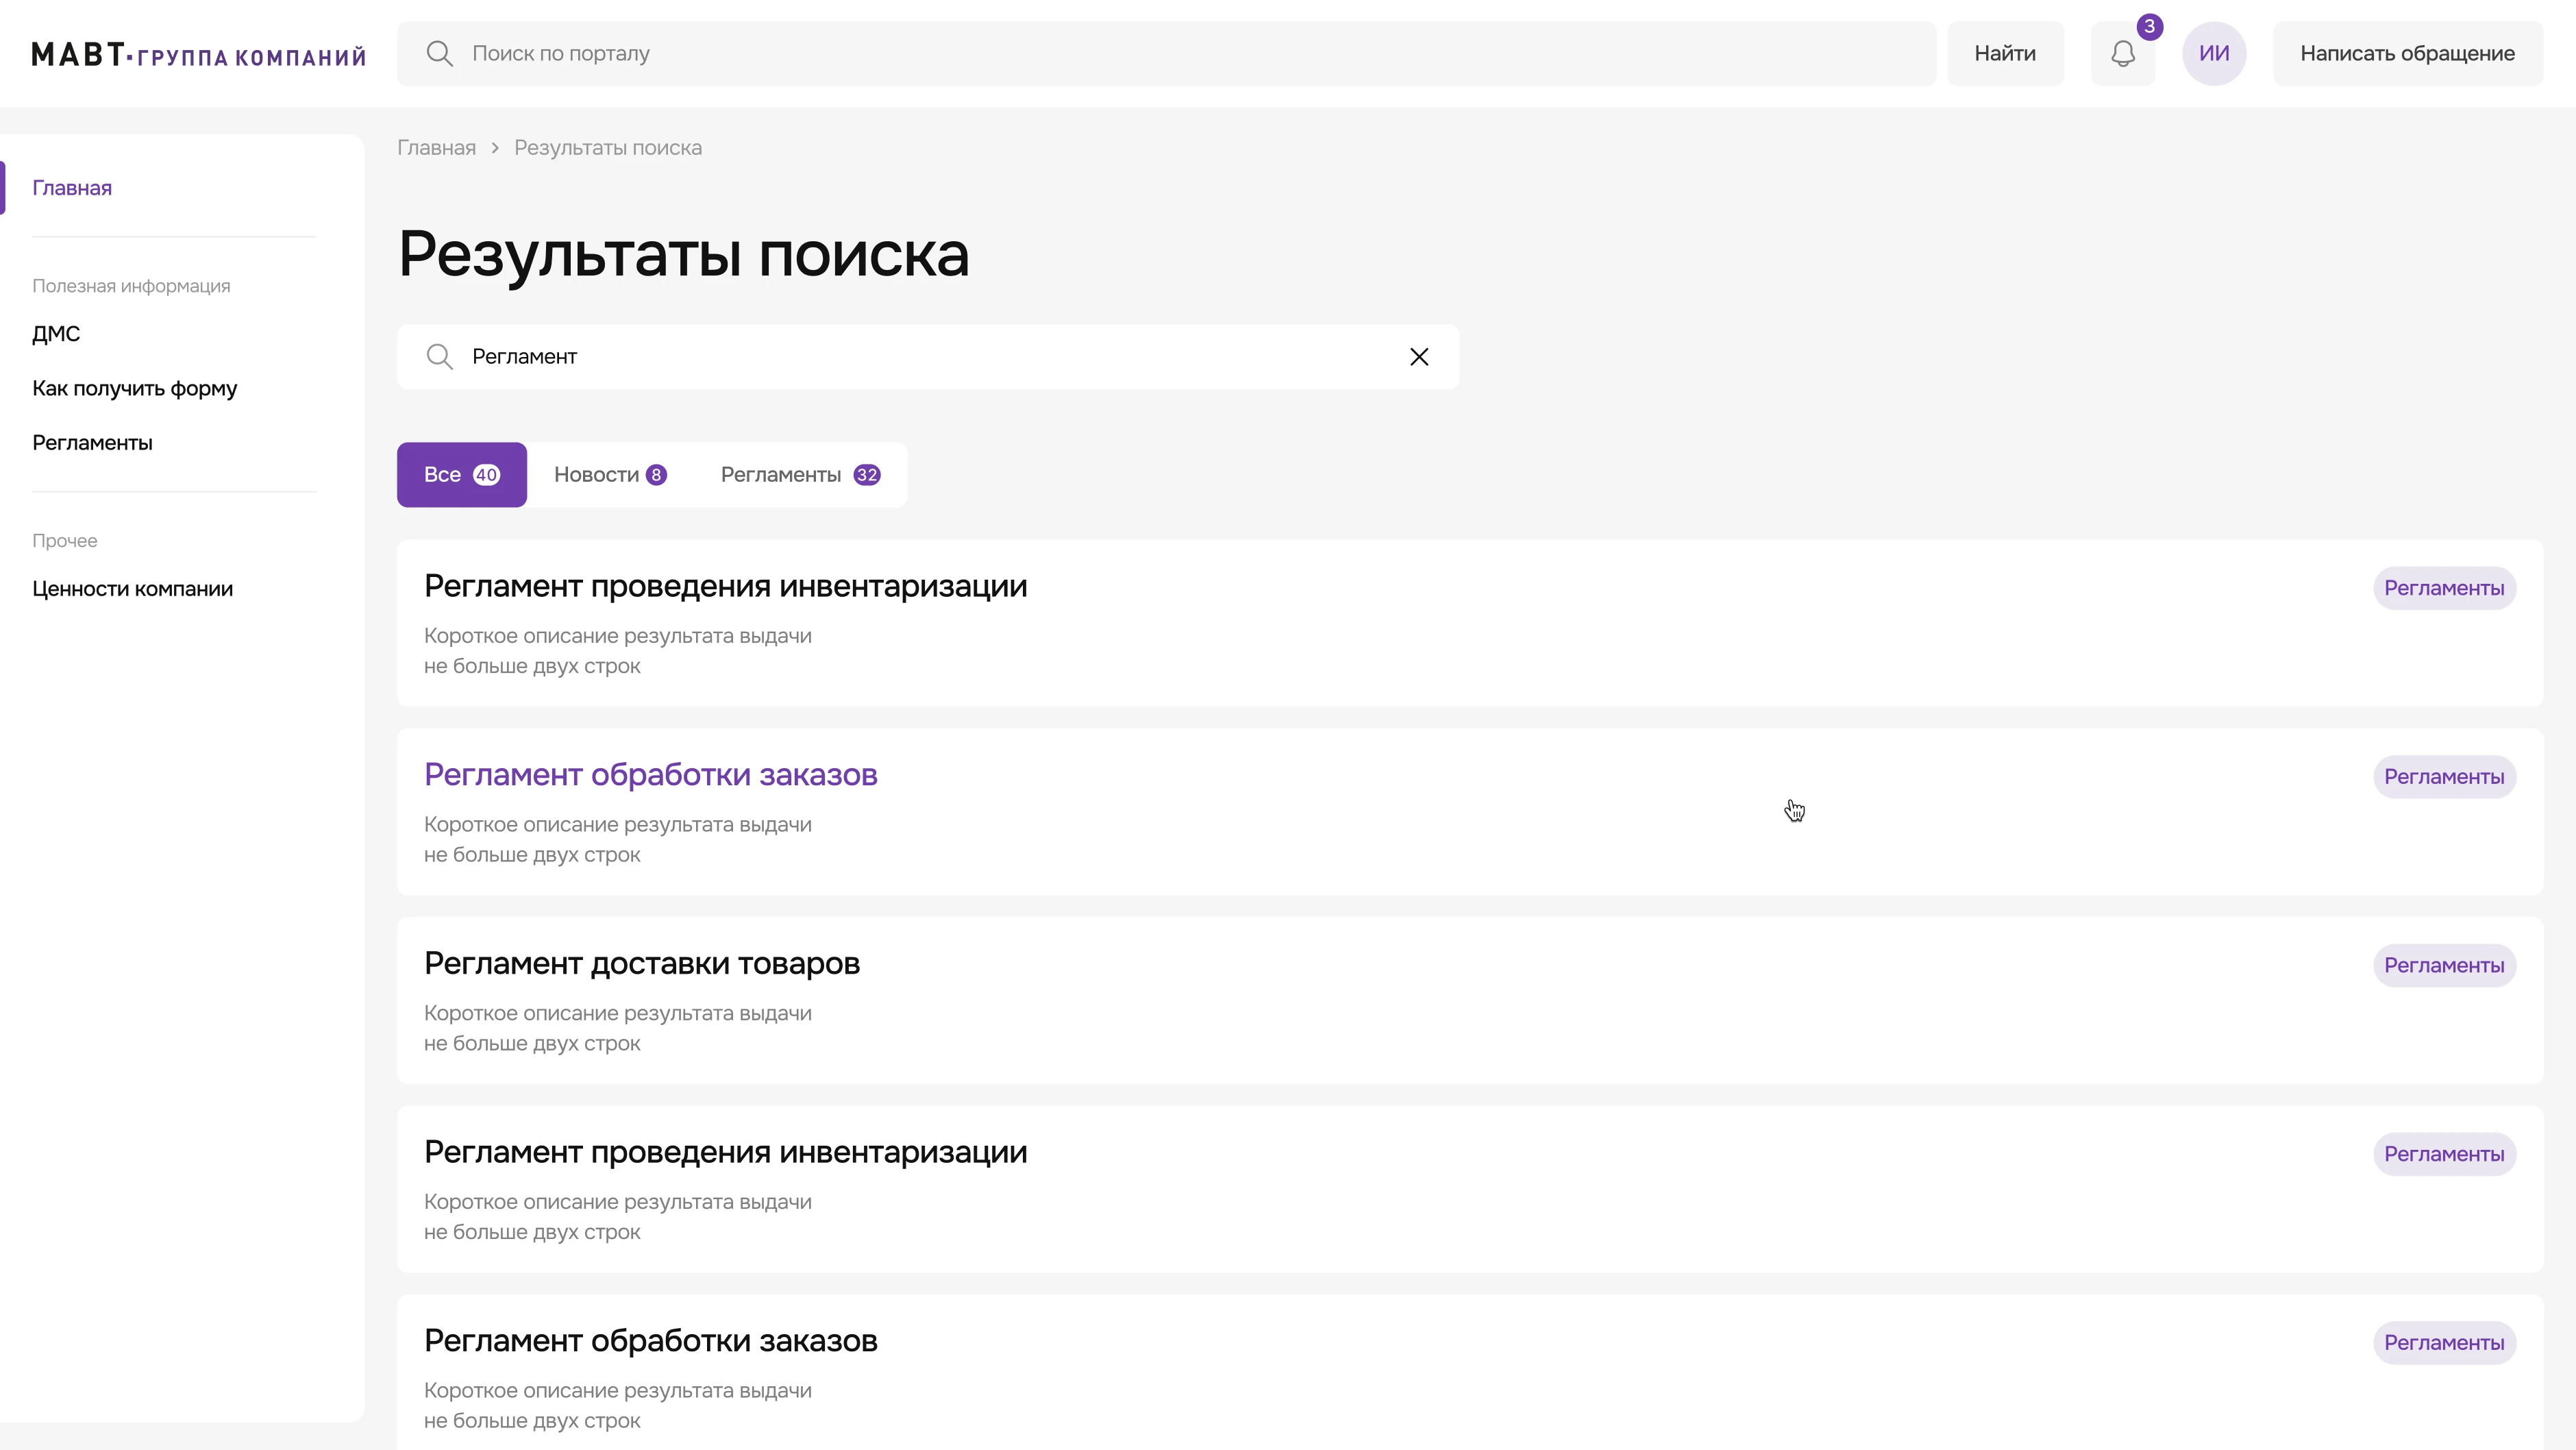This screenshot has height=1450, width=2576.
Task: Switch to the Новости tab
Action: (x=610, y=475)
